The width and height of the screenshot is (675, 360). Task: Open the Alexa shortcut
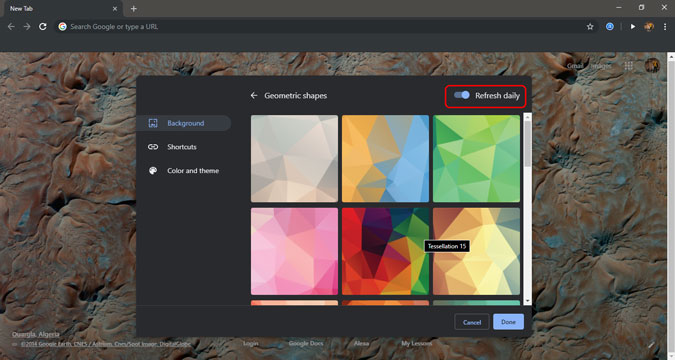361,344
